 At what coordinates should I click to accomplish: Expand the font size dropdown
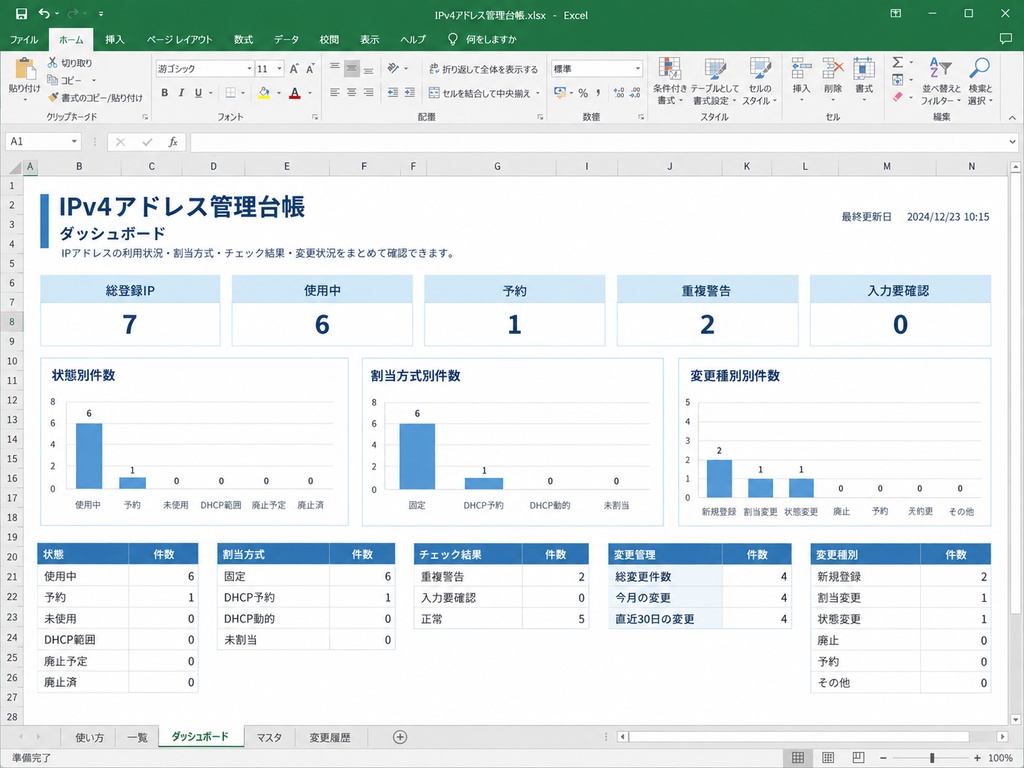[x=280, y=69]
